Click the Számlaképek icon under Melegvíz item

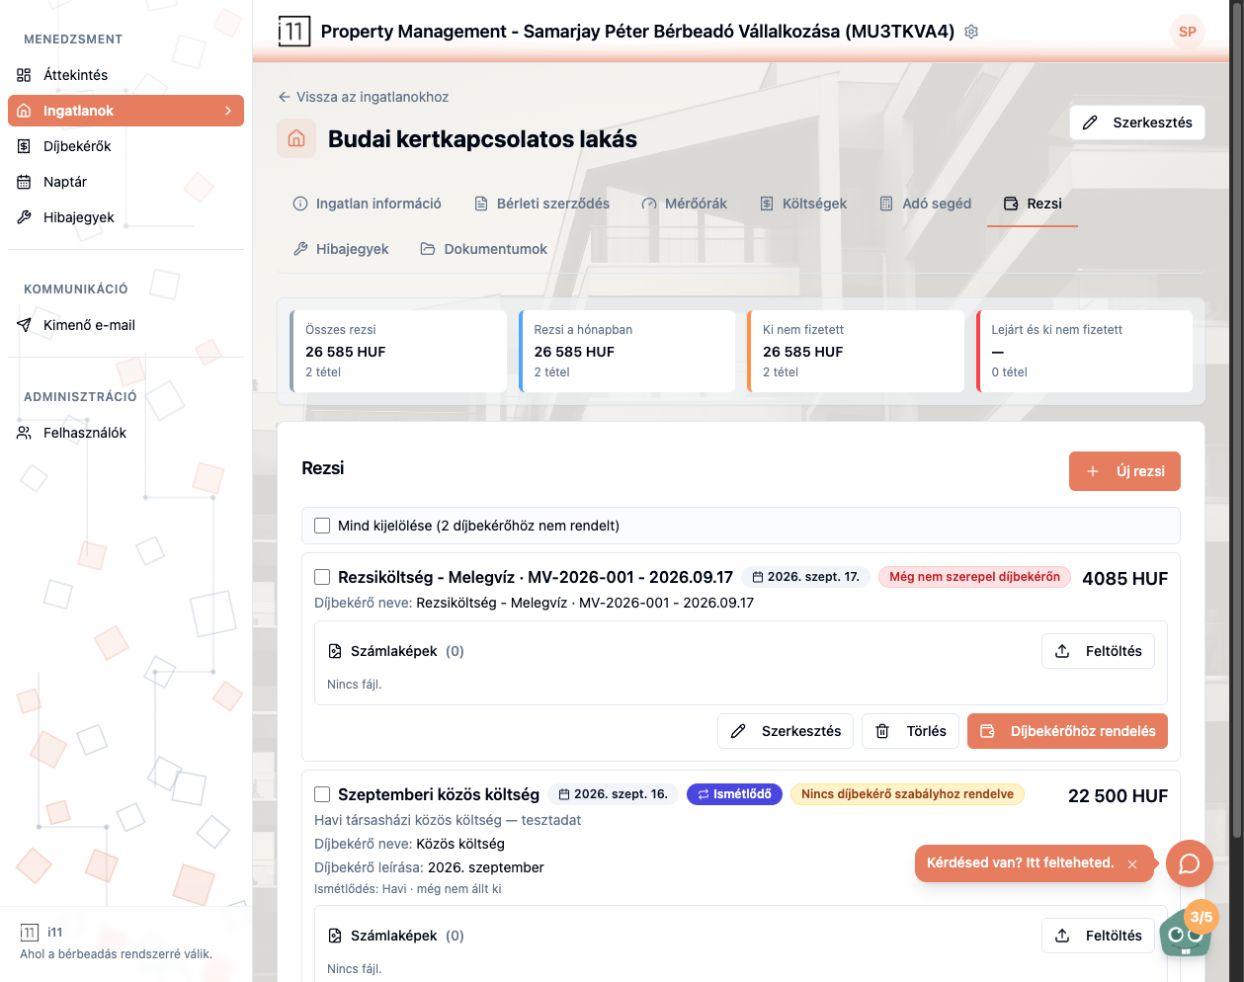coord(335,651)
